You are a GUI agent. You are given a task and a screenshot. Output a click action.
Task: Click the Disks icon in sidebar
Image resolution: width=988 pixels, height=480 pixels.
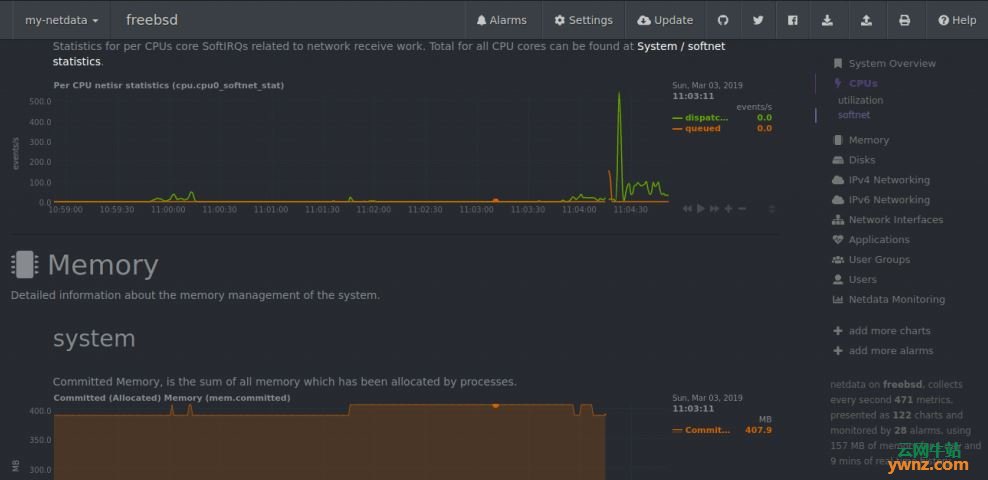837,160
